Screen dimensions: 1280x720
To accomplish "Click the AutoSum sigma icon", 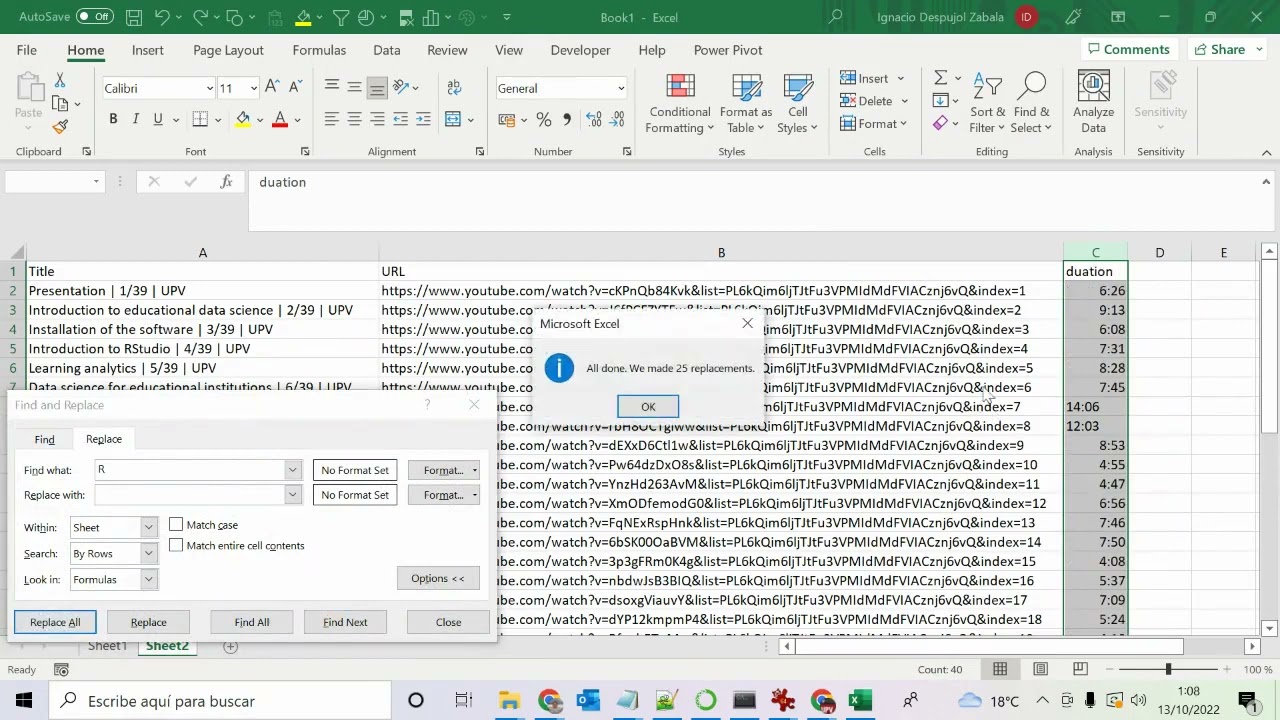I will pyautogui.click(x=940, y=78).
